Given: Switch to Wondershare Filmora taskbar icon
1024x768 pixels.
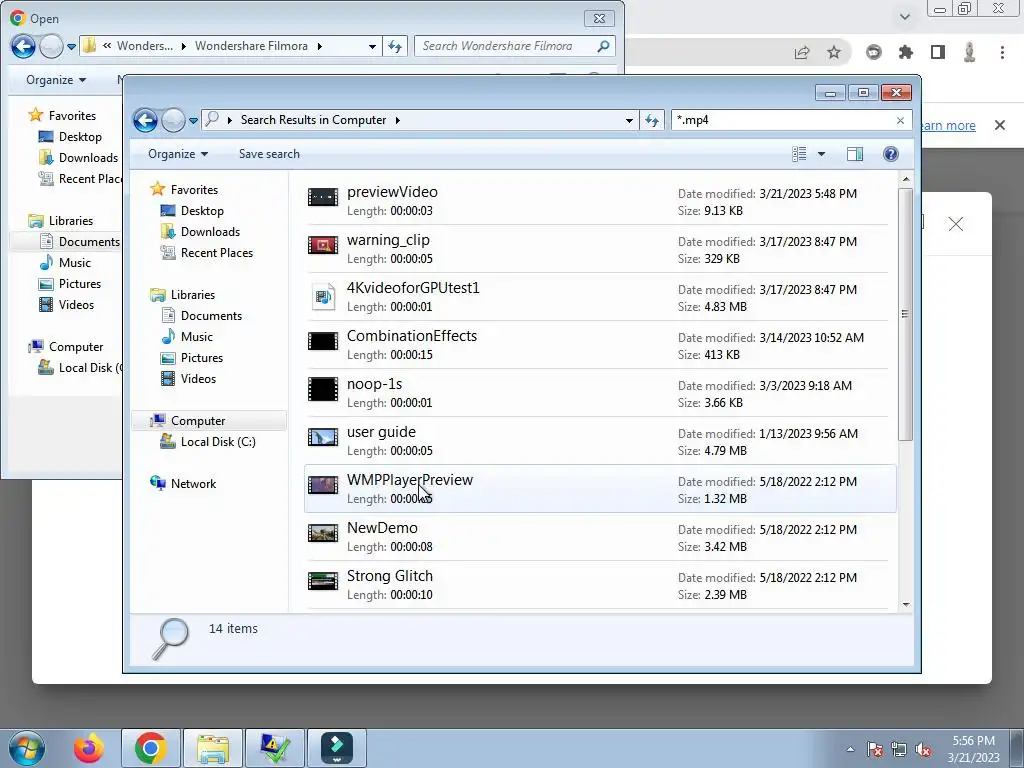Looking at the screenshot, I should 337,748.
